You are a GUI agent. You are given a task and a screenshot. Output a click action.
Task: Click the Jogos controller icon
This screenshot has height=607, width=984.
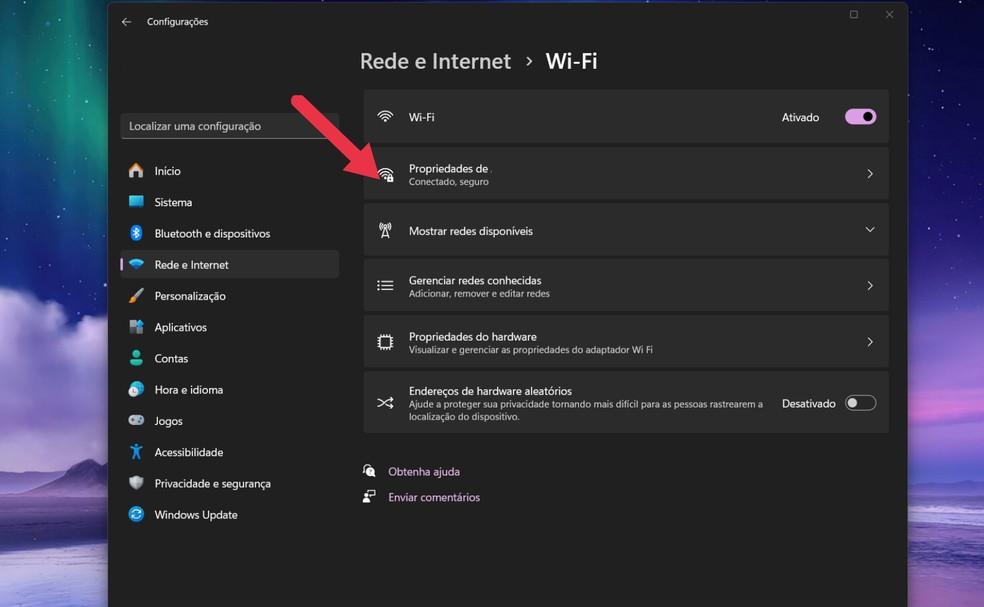[136, 421]
